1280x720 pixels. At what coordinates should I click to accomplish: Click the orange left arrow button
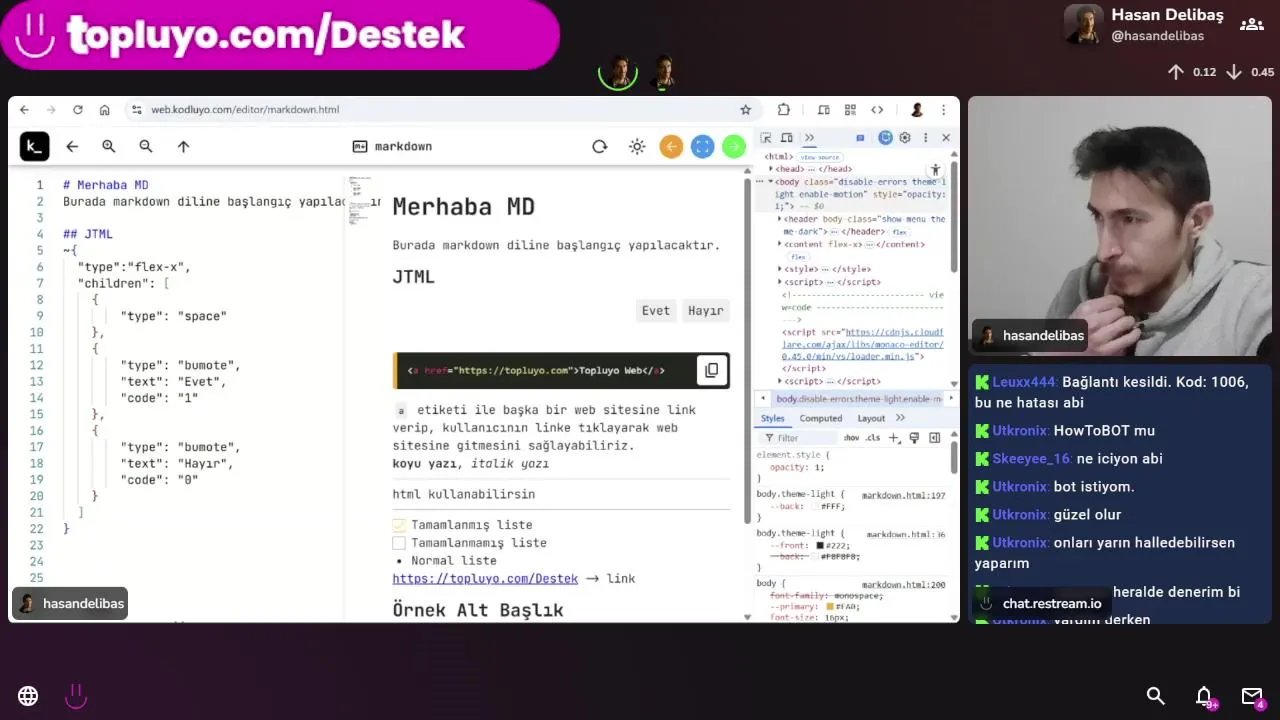coord(672,147)
